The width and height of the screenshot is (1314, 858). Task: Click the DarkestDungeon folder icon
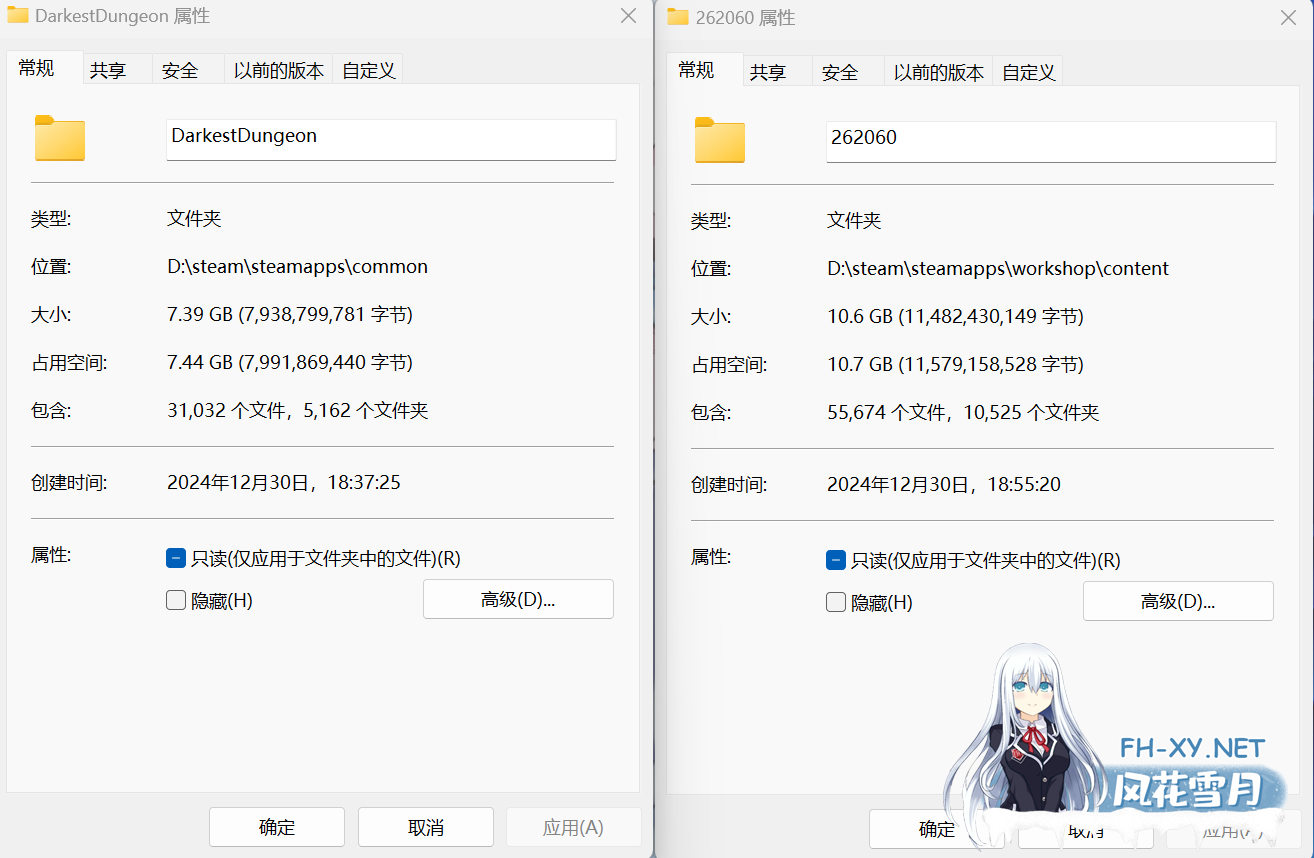click(59, 139)
